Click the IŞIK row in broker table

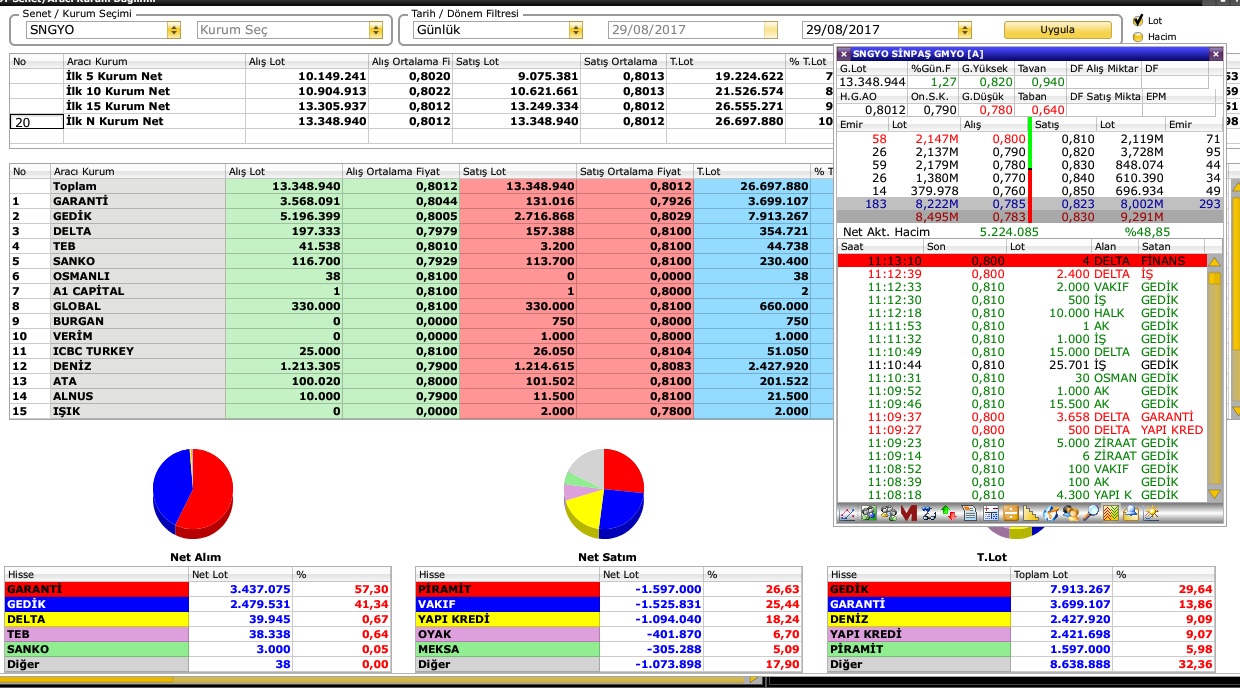coord(420,411)
